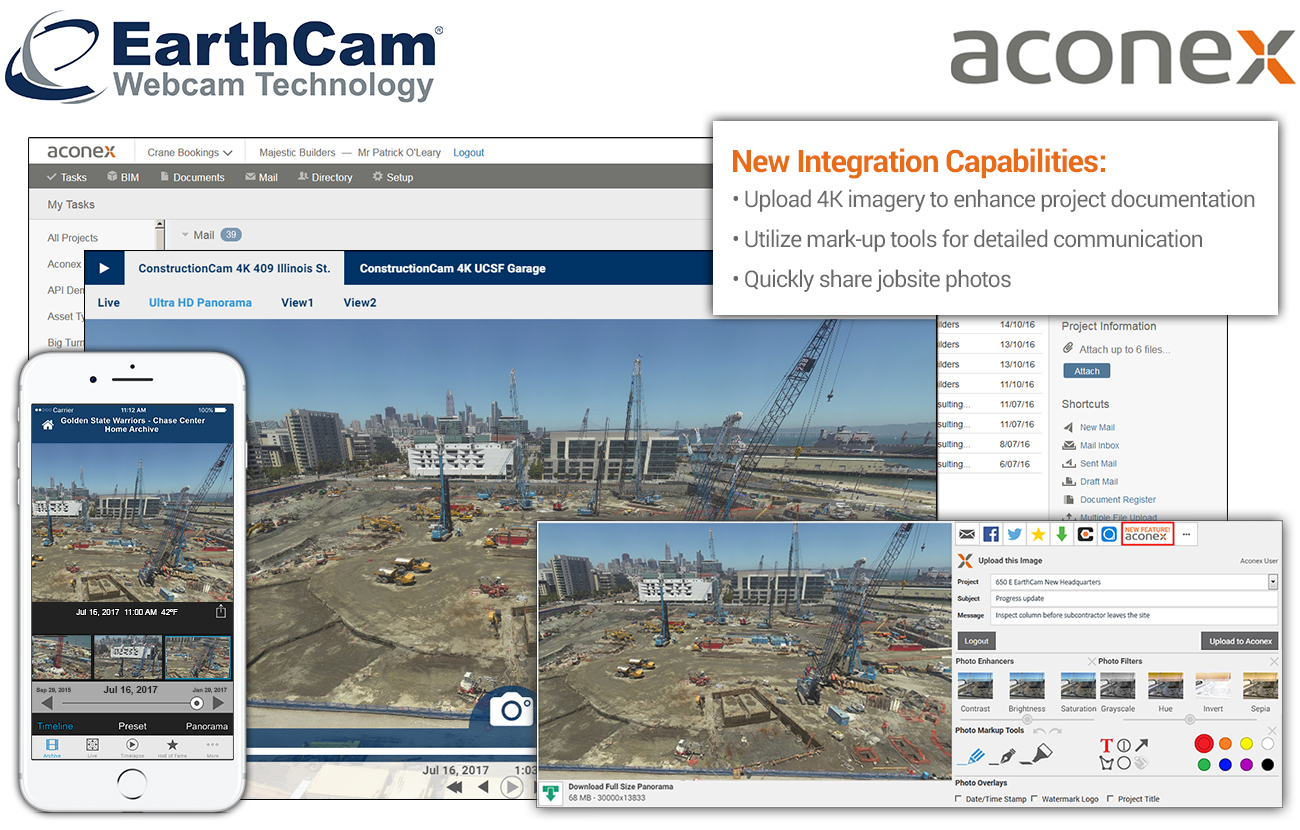Switch to ConstructionCam 4K UCSF Garage tab
This screenshot has width=1300, height=830.
(x=453, y=268)
